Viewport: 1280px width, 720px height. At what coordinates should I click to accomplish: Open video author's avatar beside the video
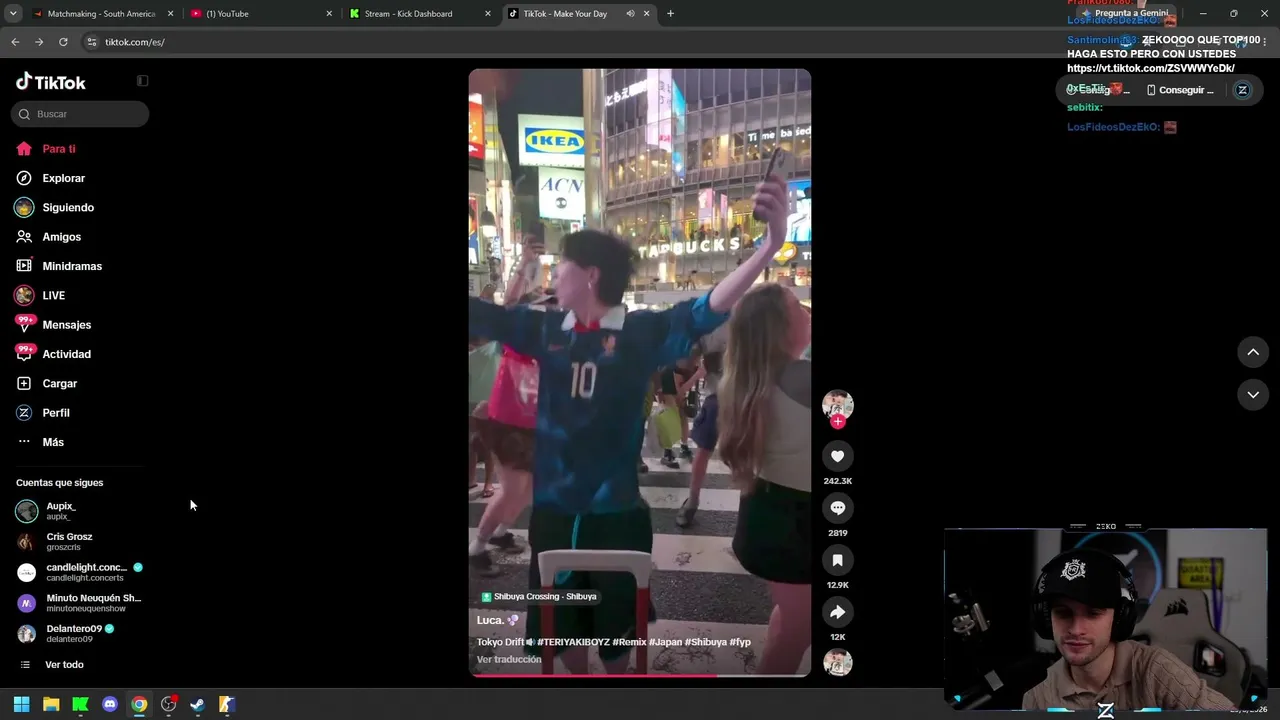838,405
